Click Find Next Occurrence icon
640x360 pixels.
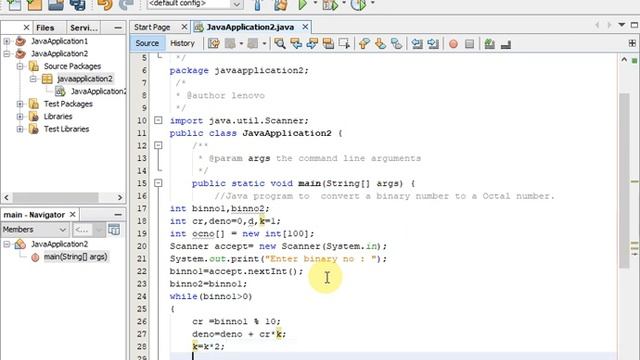point(312,43)
